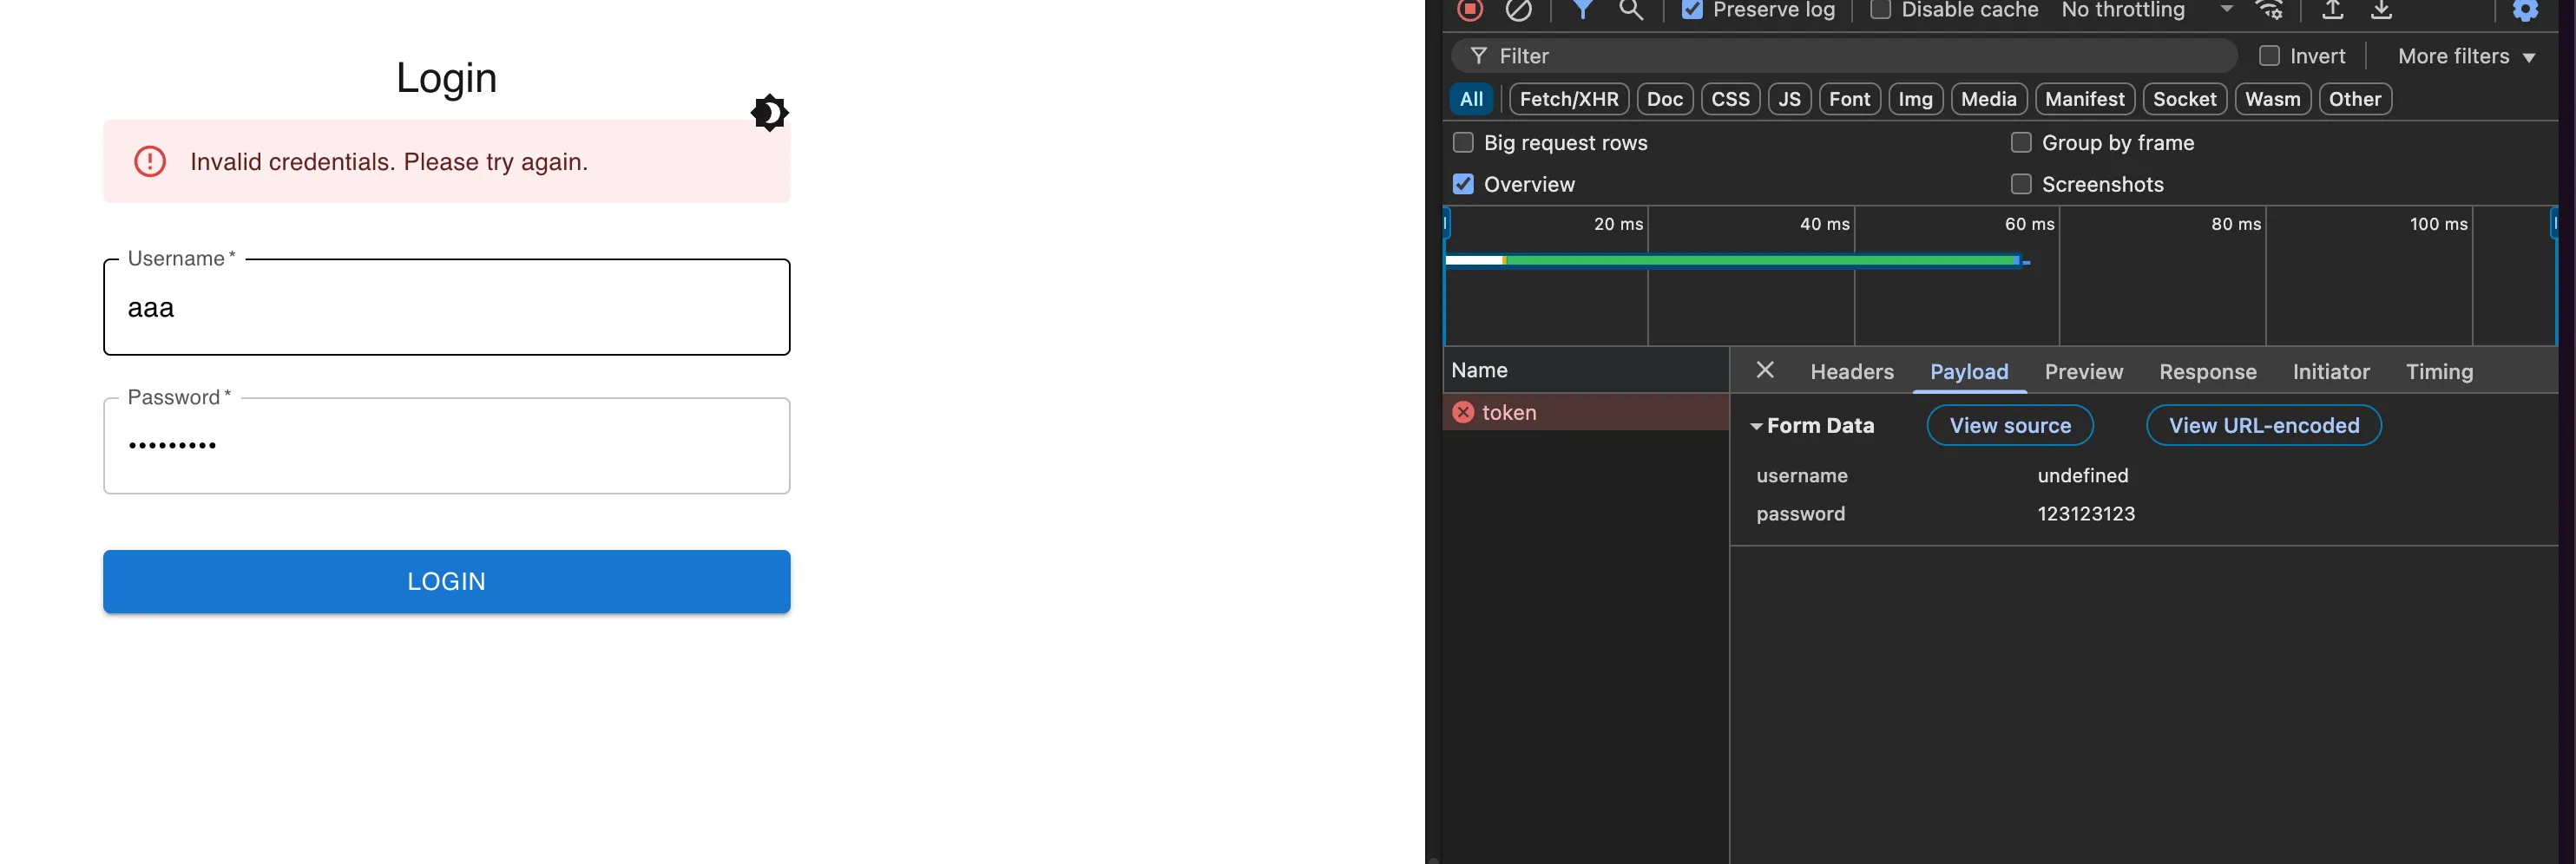Click the Username input field
The width and height of the screenshot is (2576, 864).
click(x=446, y=308)
